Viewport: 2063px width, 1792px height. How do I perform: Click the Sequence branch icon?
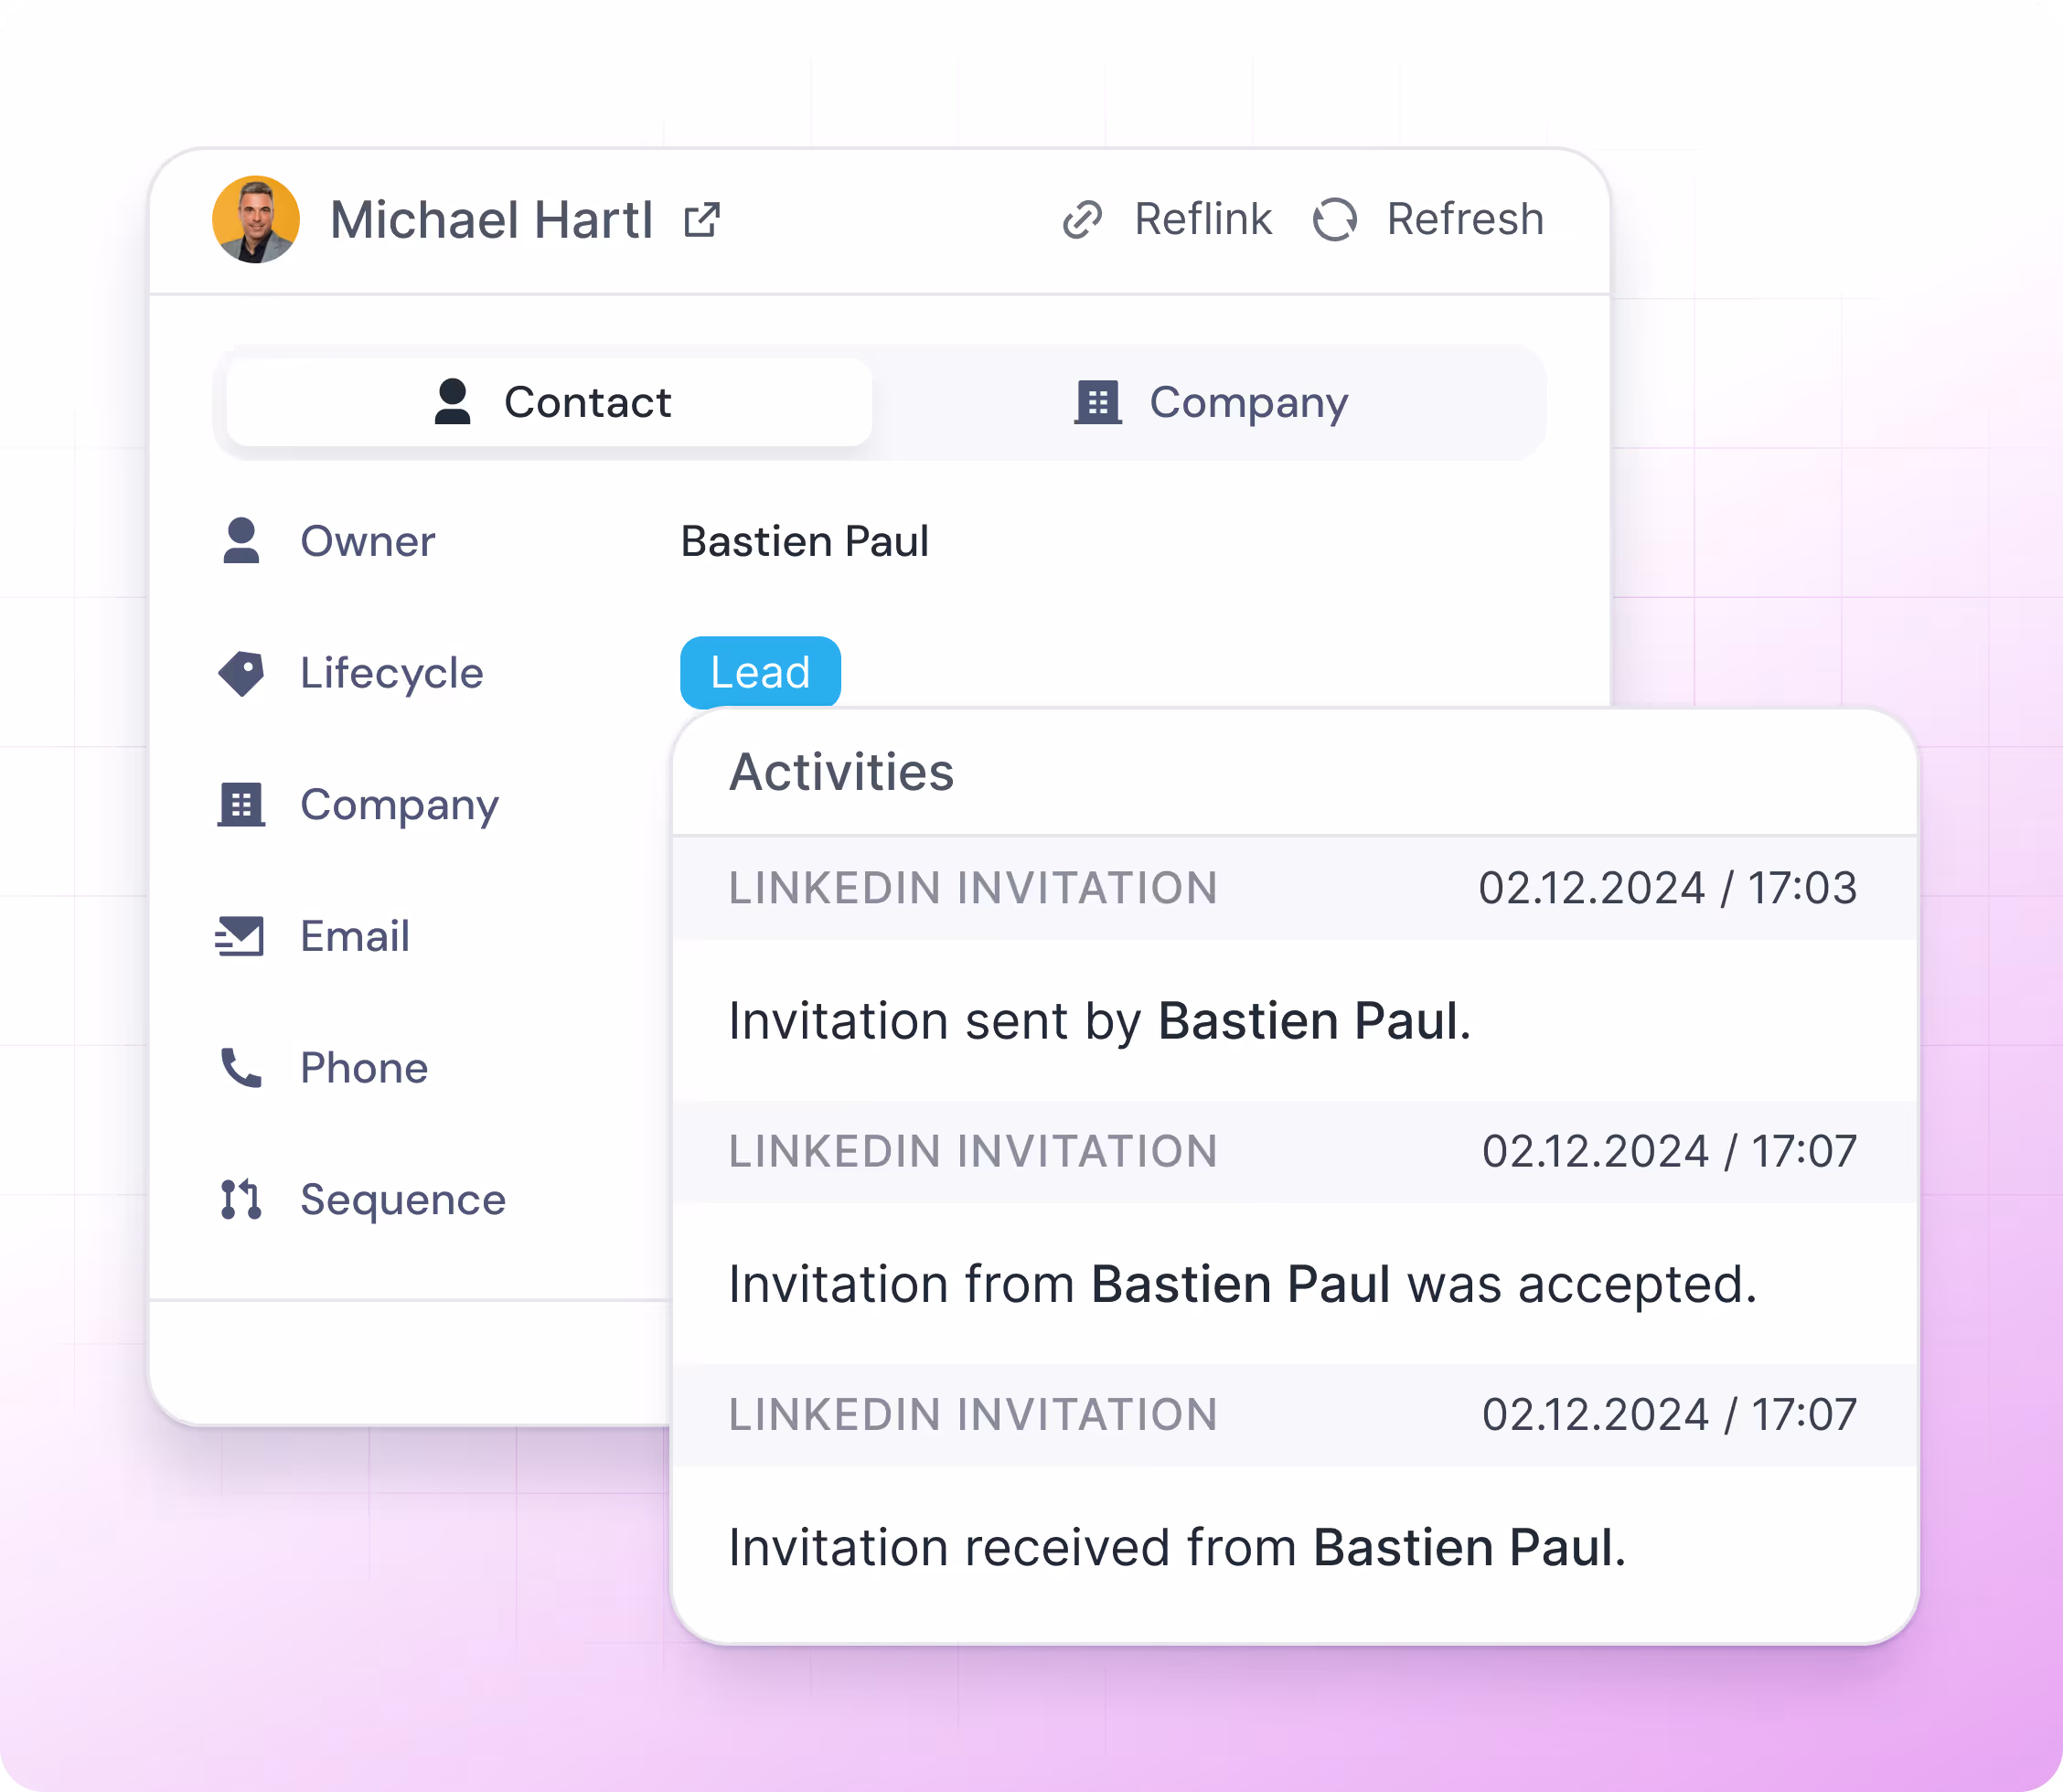click(x=241, y=1199)
